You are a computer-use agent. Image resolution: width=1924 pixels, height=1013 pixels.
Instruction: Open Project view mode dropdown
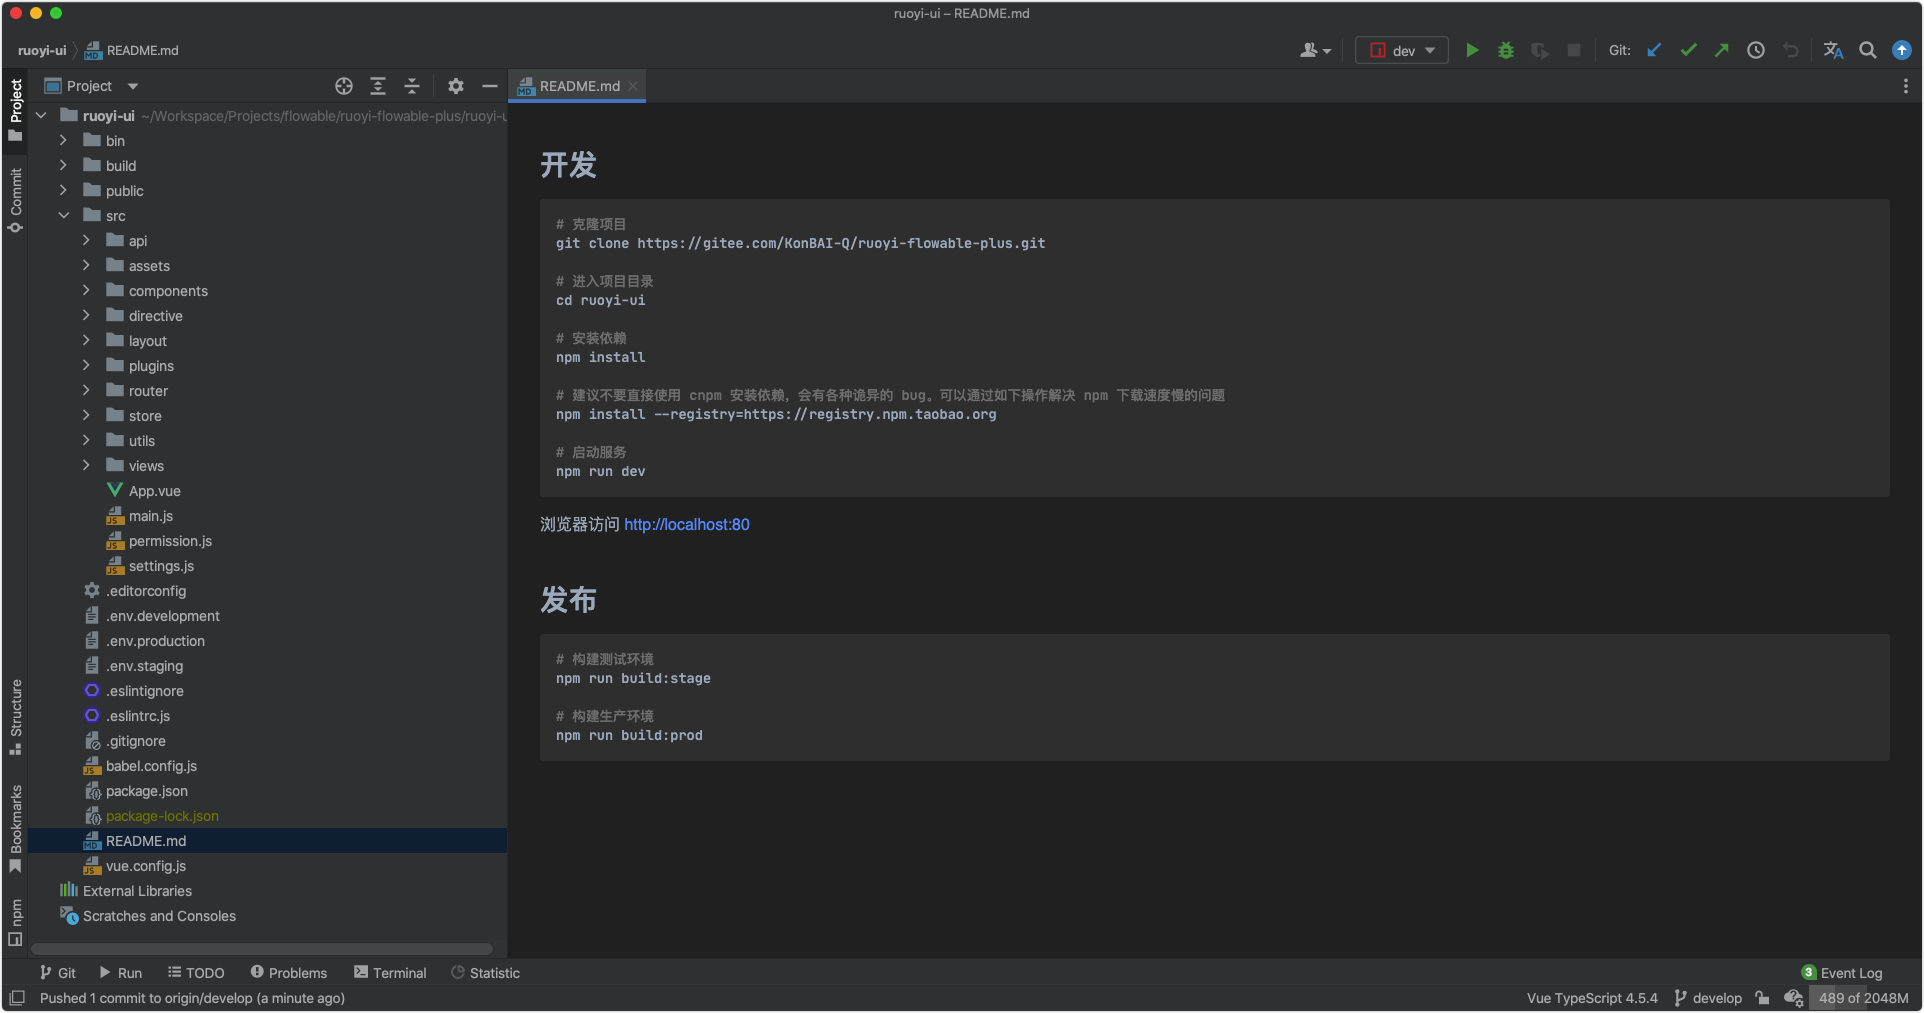pos(133,86)
